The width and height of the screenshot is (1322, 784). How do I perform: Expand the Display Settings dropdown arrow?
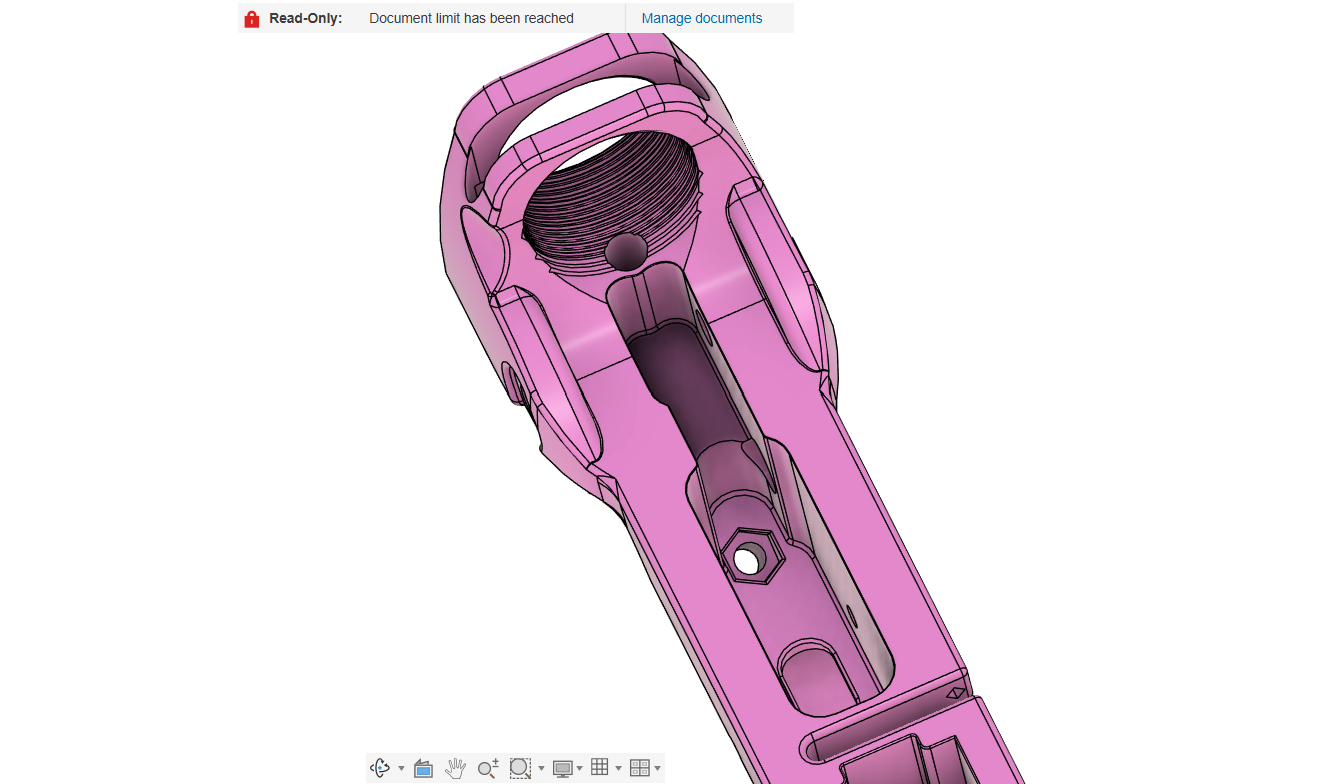click(580, 769)
